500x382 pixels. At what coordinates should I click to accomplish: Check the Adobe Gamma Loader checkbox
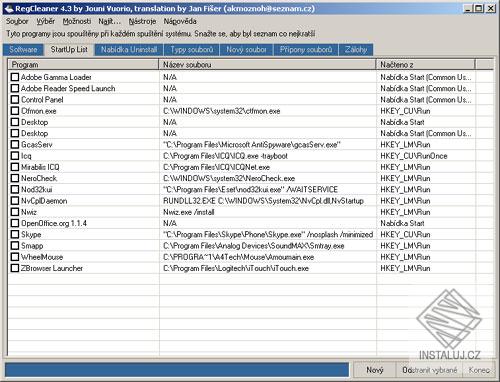[x=15, y=77]
